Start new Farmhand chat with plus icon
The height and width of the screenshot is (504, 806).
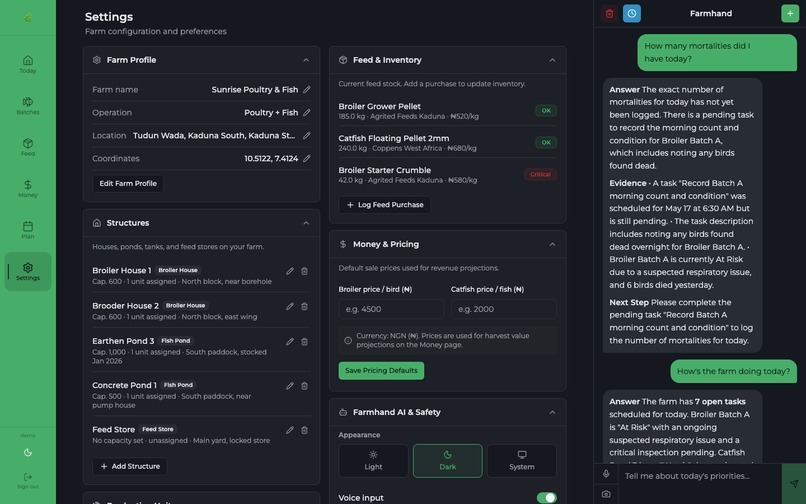790,13
